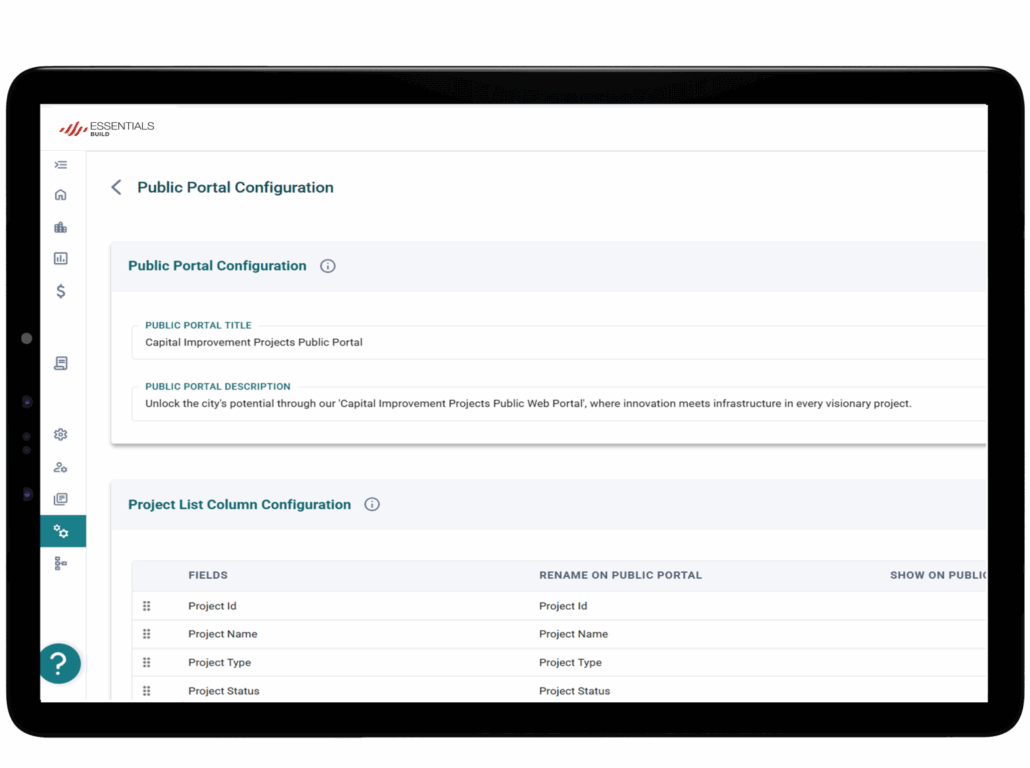Click the drag handle for Project Id row
Image resolution: width=1030 pixels, height=768 pixels.
[147, 606]
